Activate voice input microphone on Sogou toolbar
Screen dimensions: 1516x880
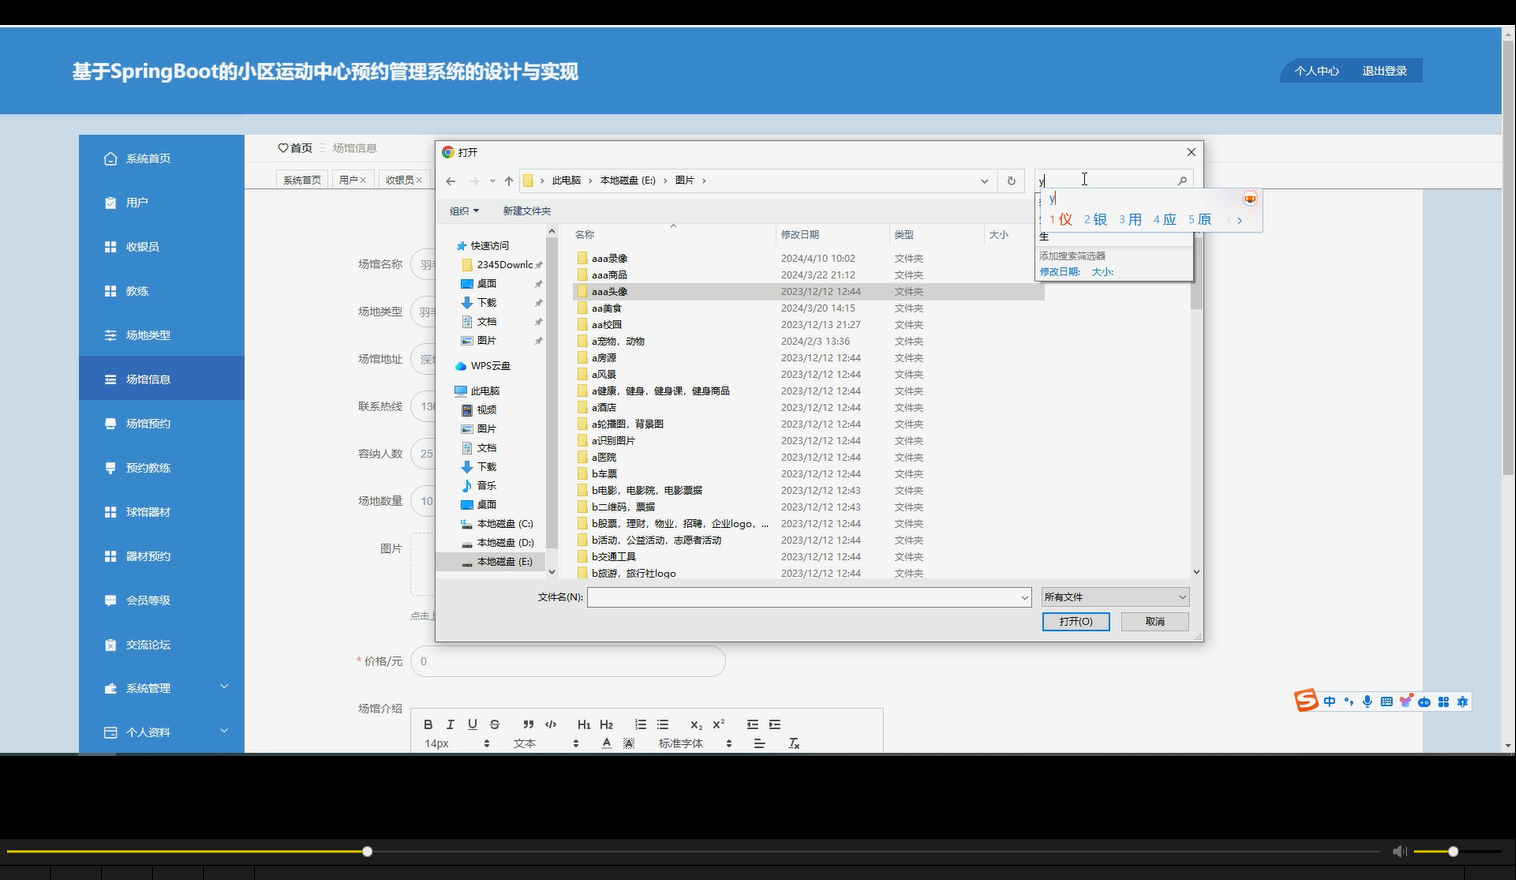click(1367, 701)
